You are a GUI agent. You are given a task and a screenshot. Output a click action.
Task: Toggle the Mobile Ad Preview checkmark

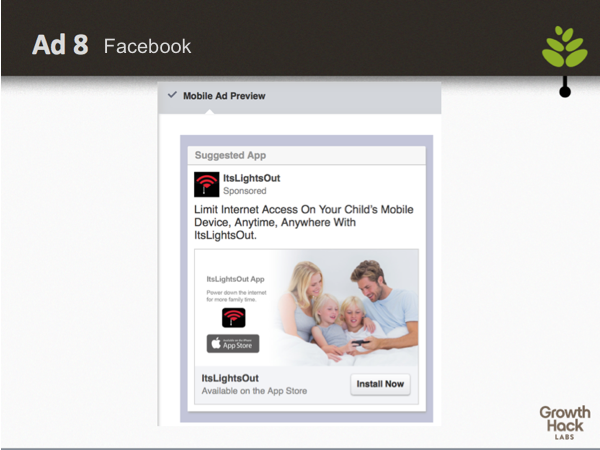click(172, 95)
